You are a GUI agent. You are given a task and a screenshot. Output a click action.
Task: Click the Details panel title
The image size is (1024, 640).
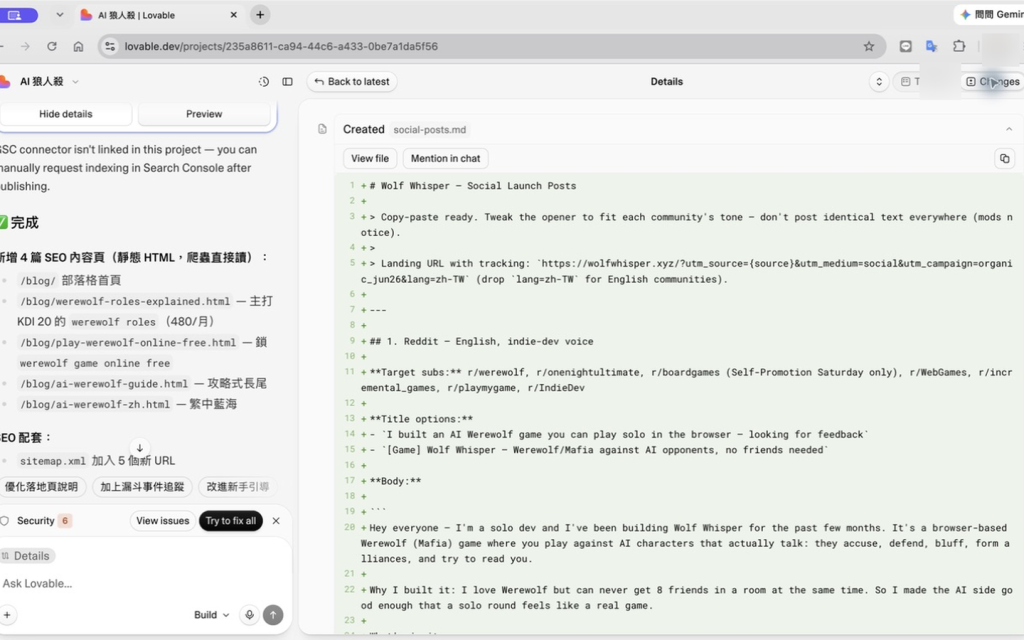666,82
